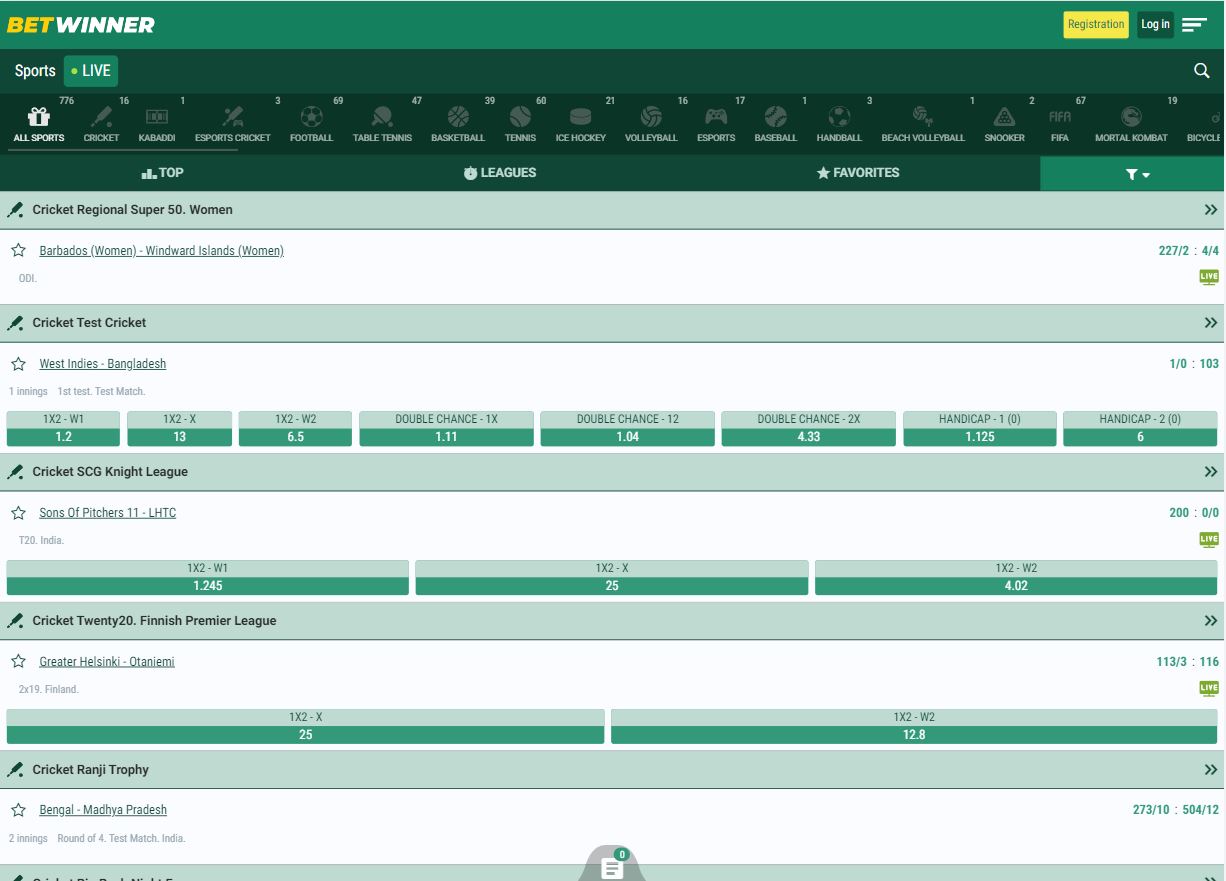Open the Esports gamepad icon
This screenshot has width=1226, height=881.
click(716, 116)
